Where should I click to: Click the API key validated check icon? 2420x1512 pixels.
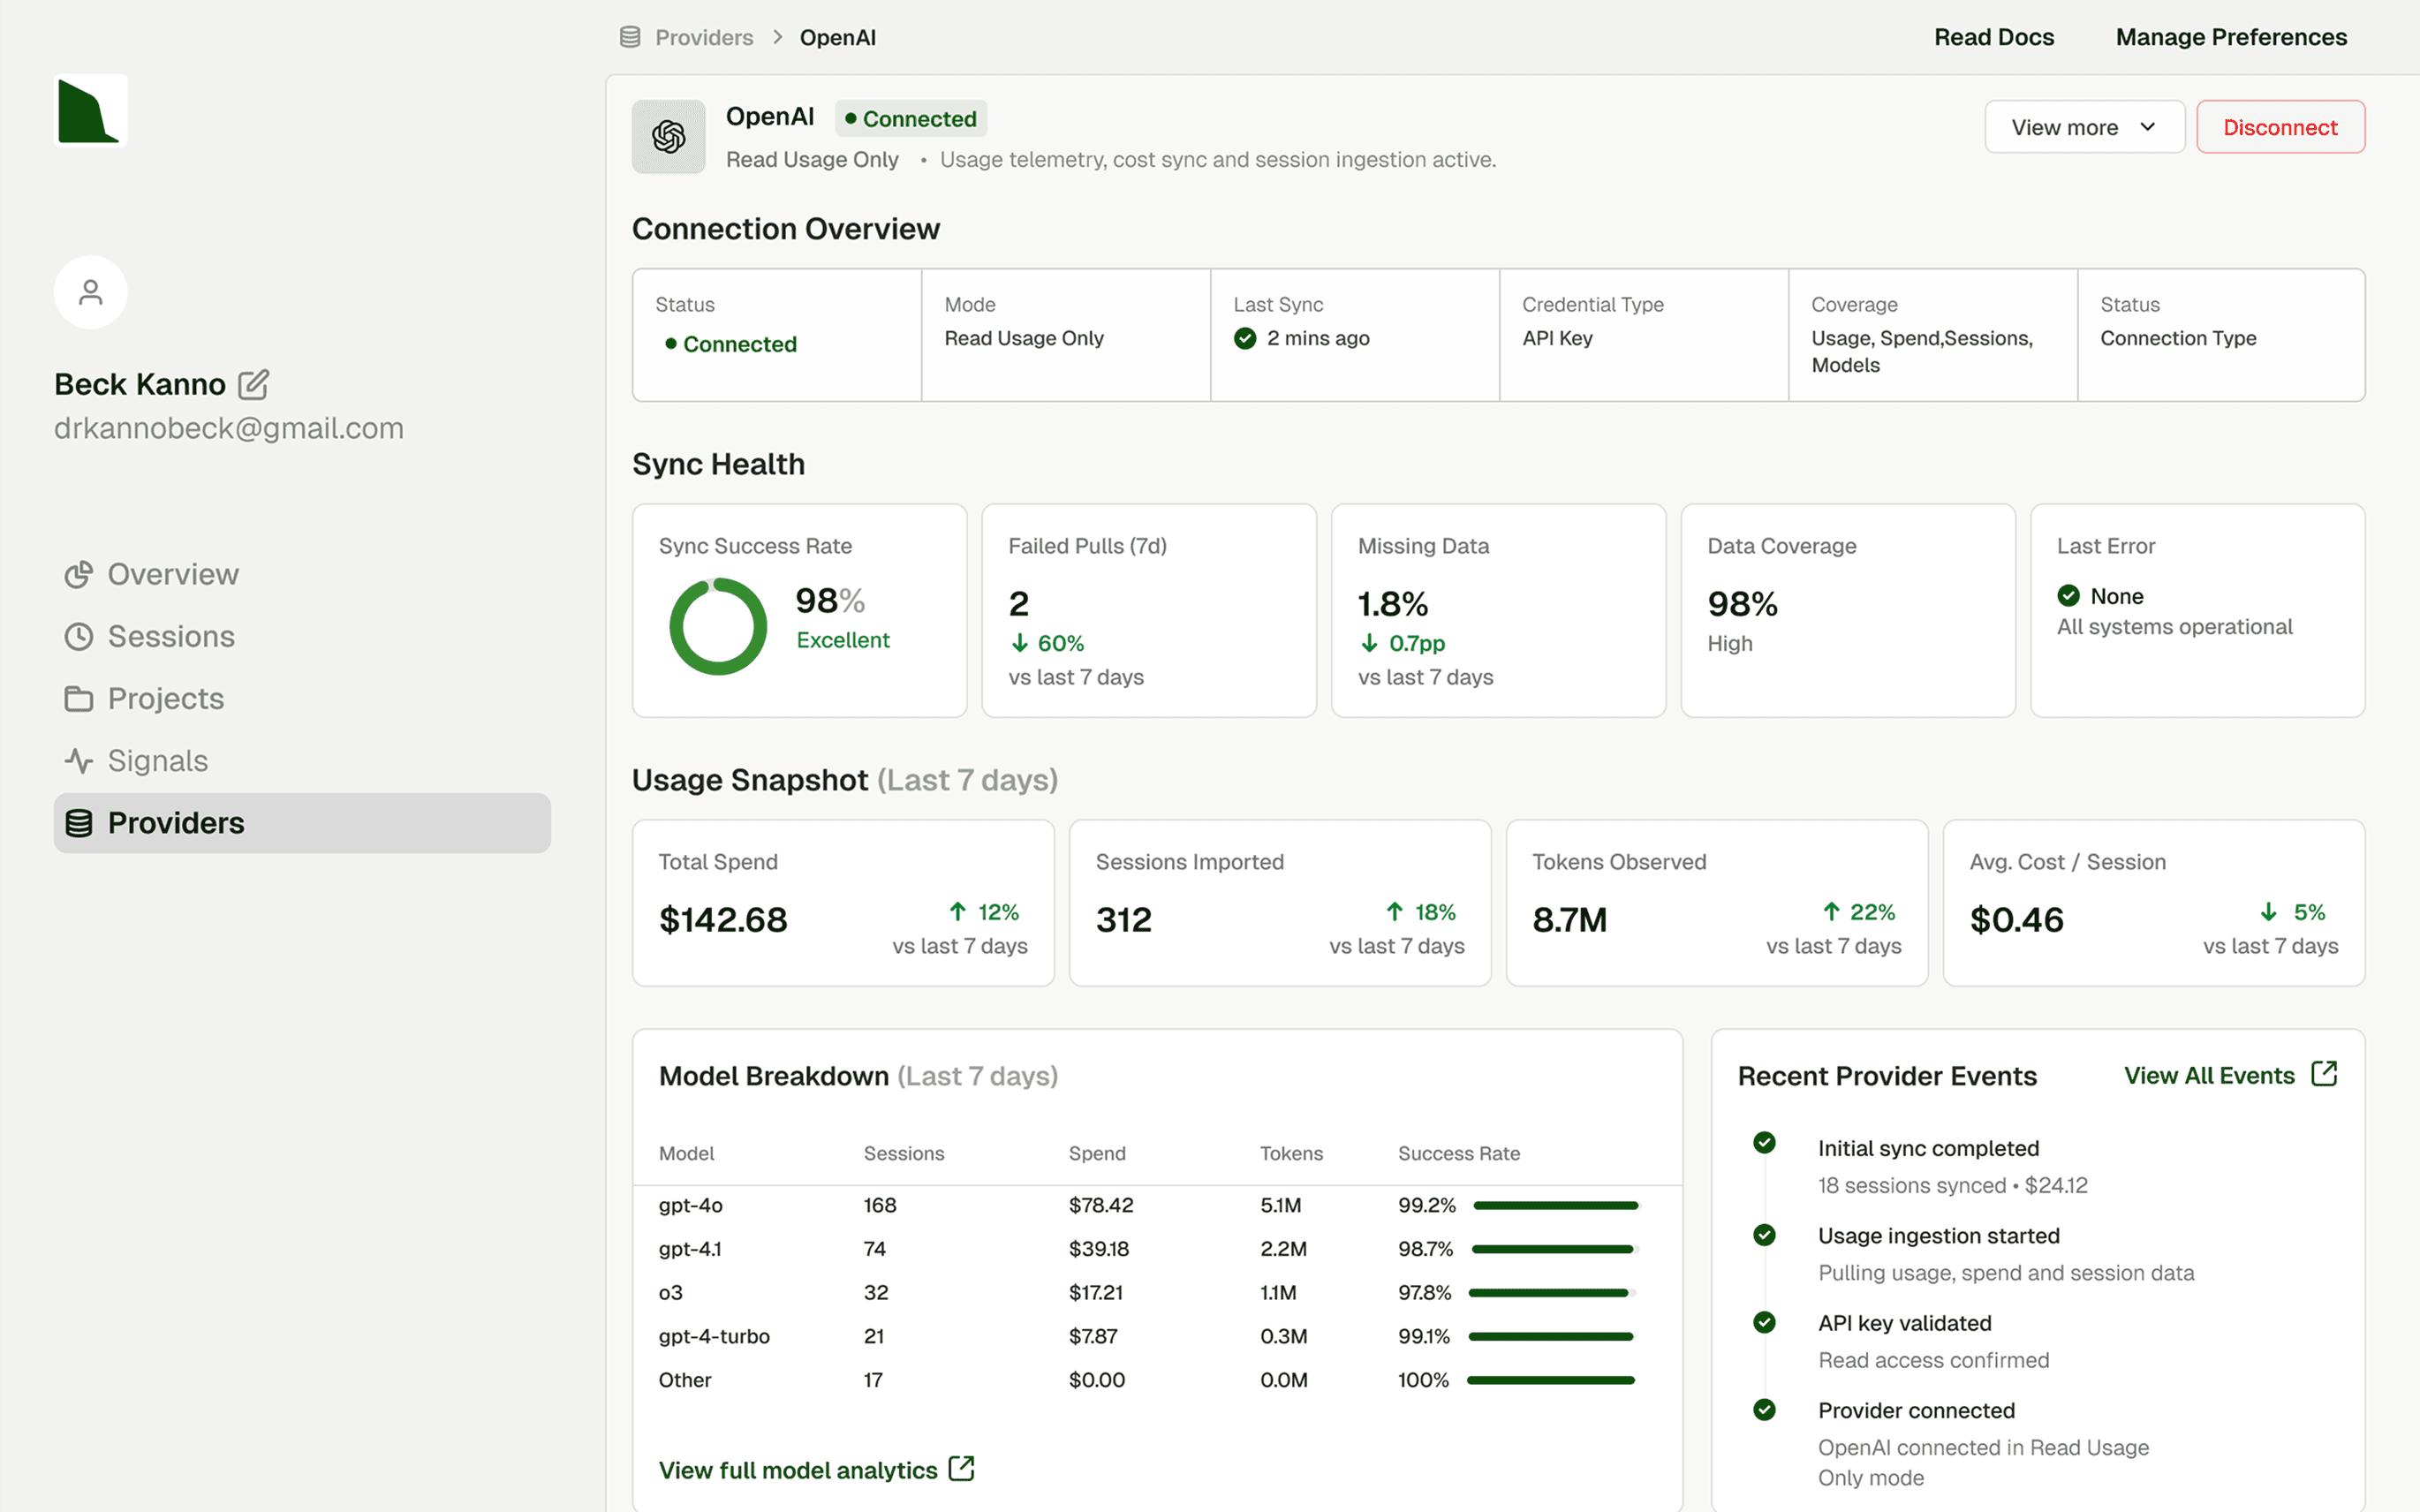click(1765, 1322)
